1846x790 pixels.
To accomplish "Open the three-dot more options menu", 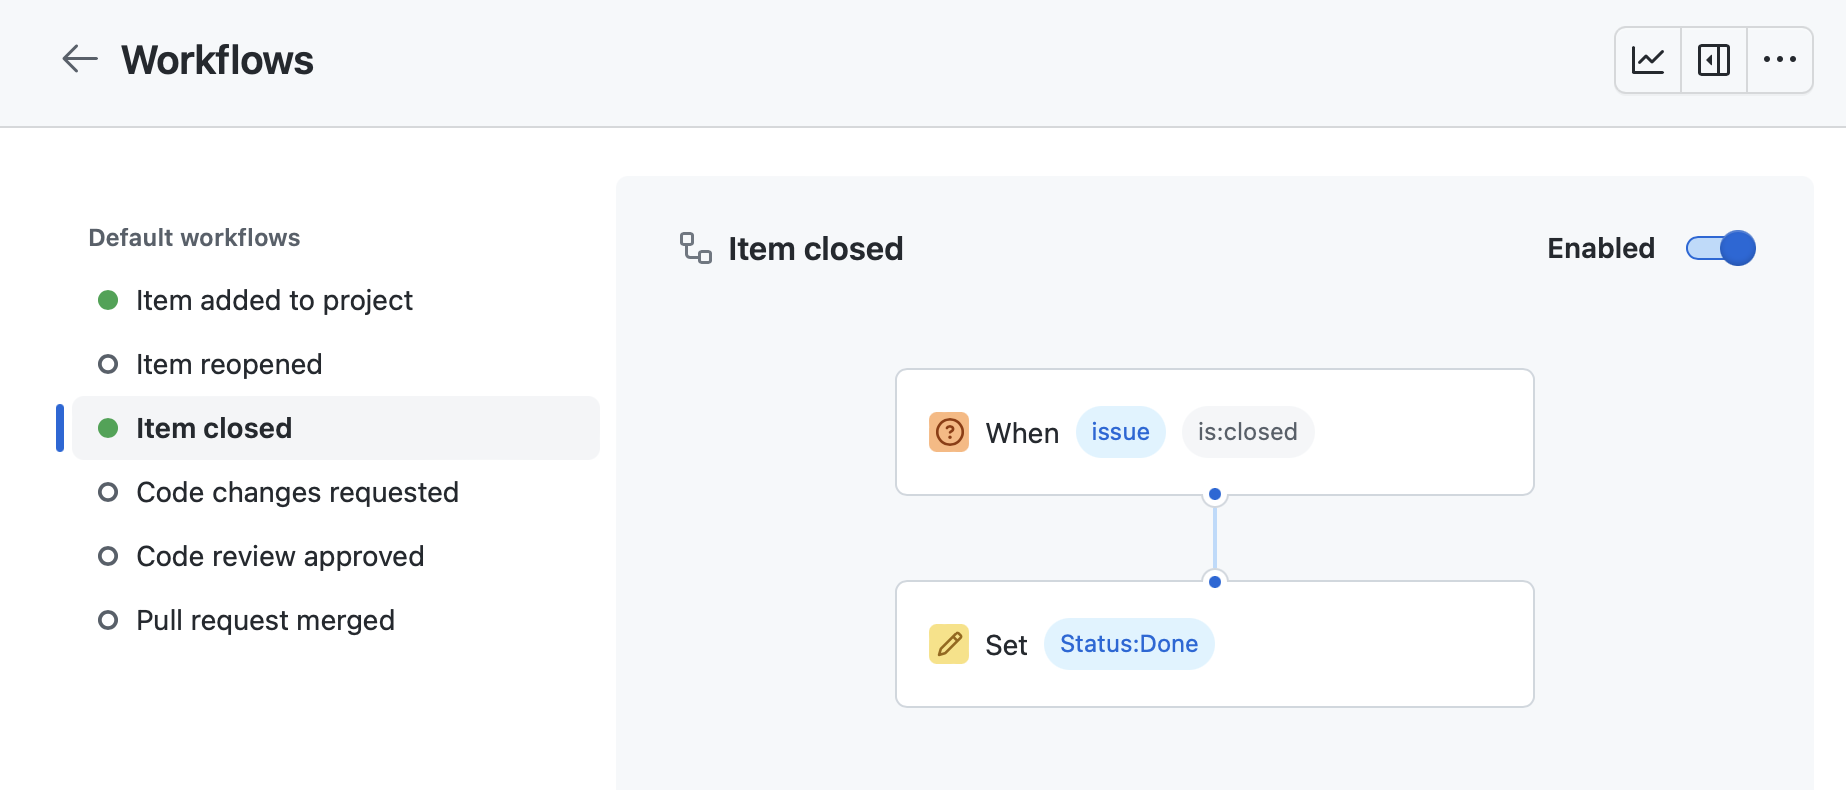I will 1780,60.
